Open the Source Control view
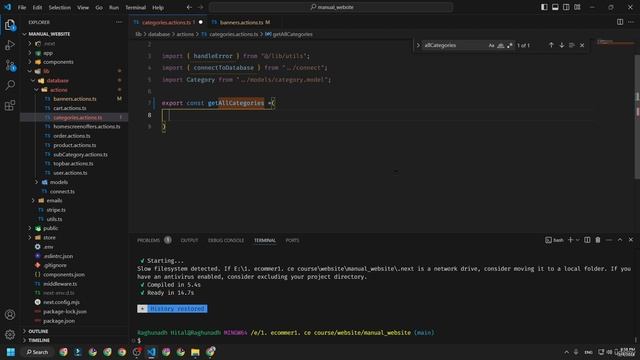This screenshot has height=360, width=640. click(10, 65)
